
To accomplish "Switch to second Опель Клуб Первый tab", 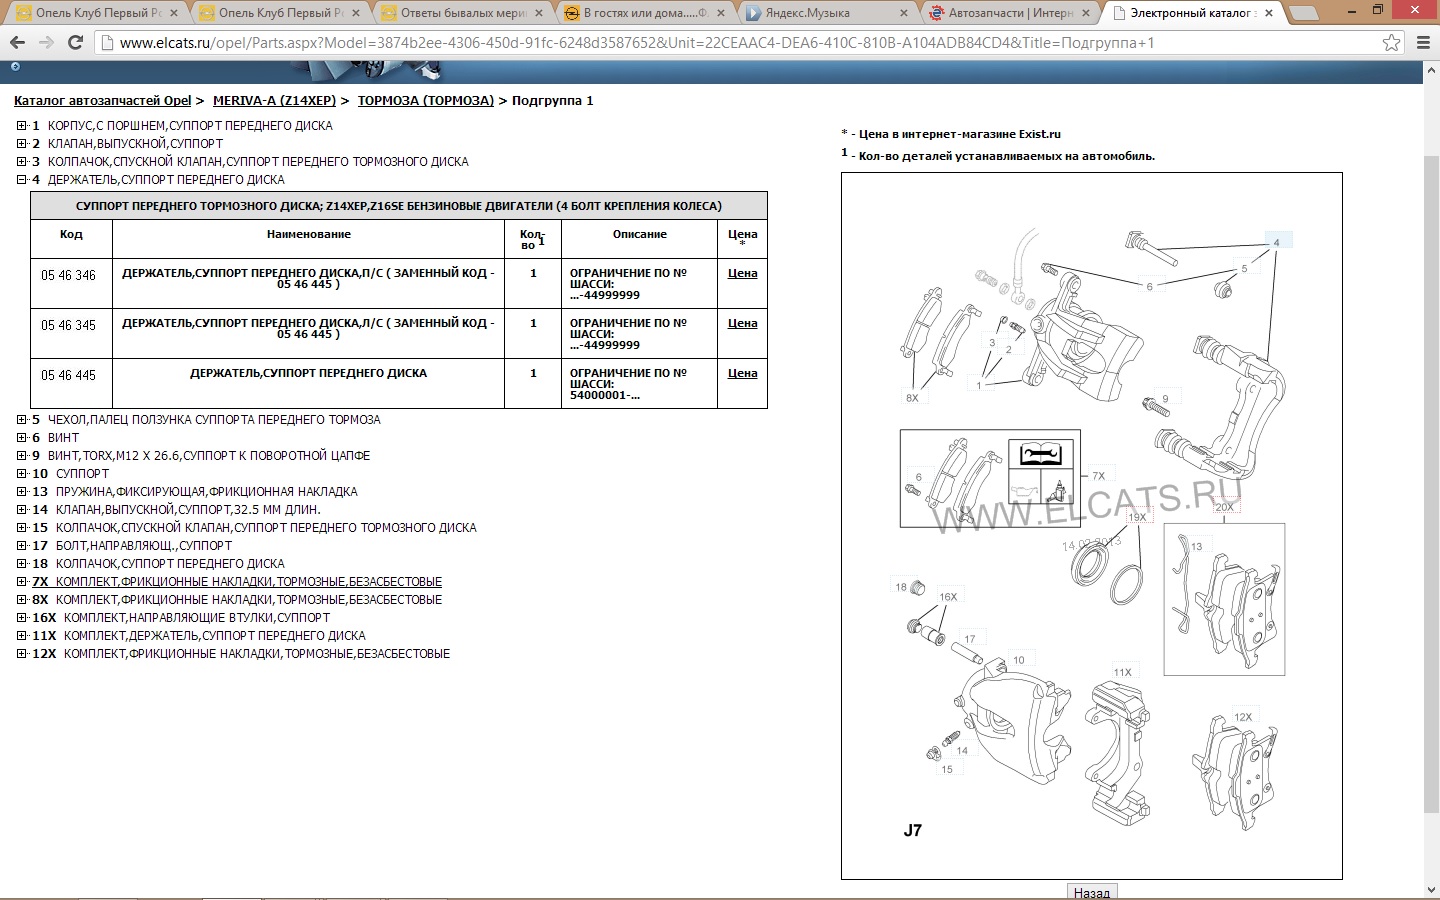I will click(280, 13).
